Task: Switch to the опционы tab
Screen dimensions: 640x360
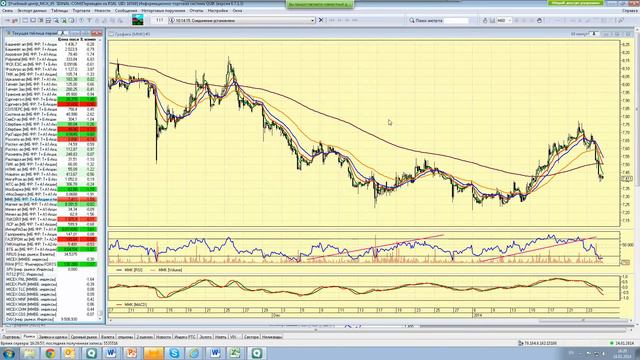Action: click(x=125, y=337)
